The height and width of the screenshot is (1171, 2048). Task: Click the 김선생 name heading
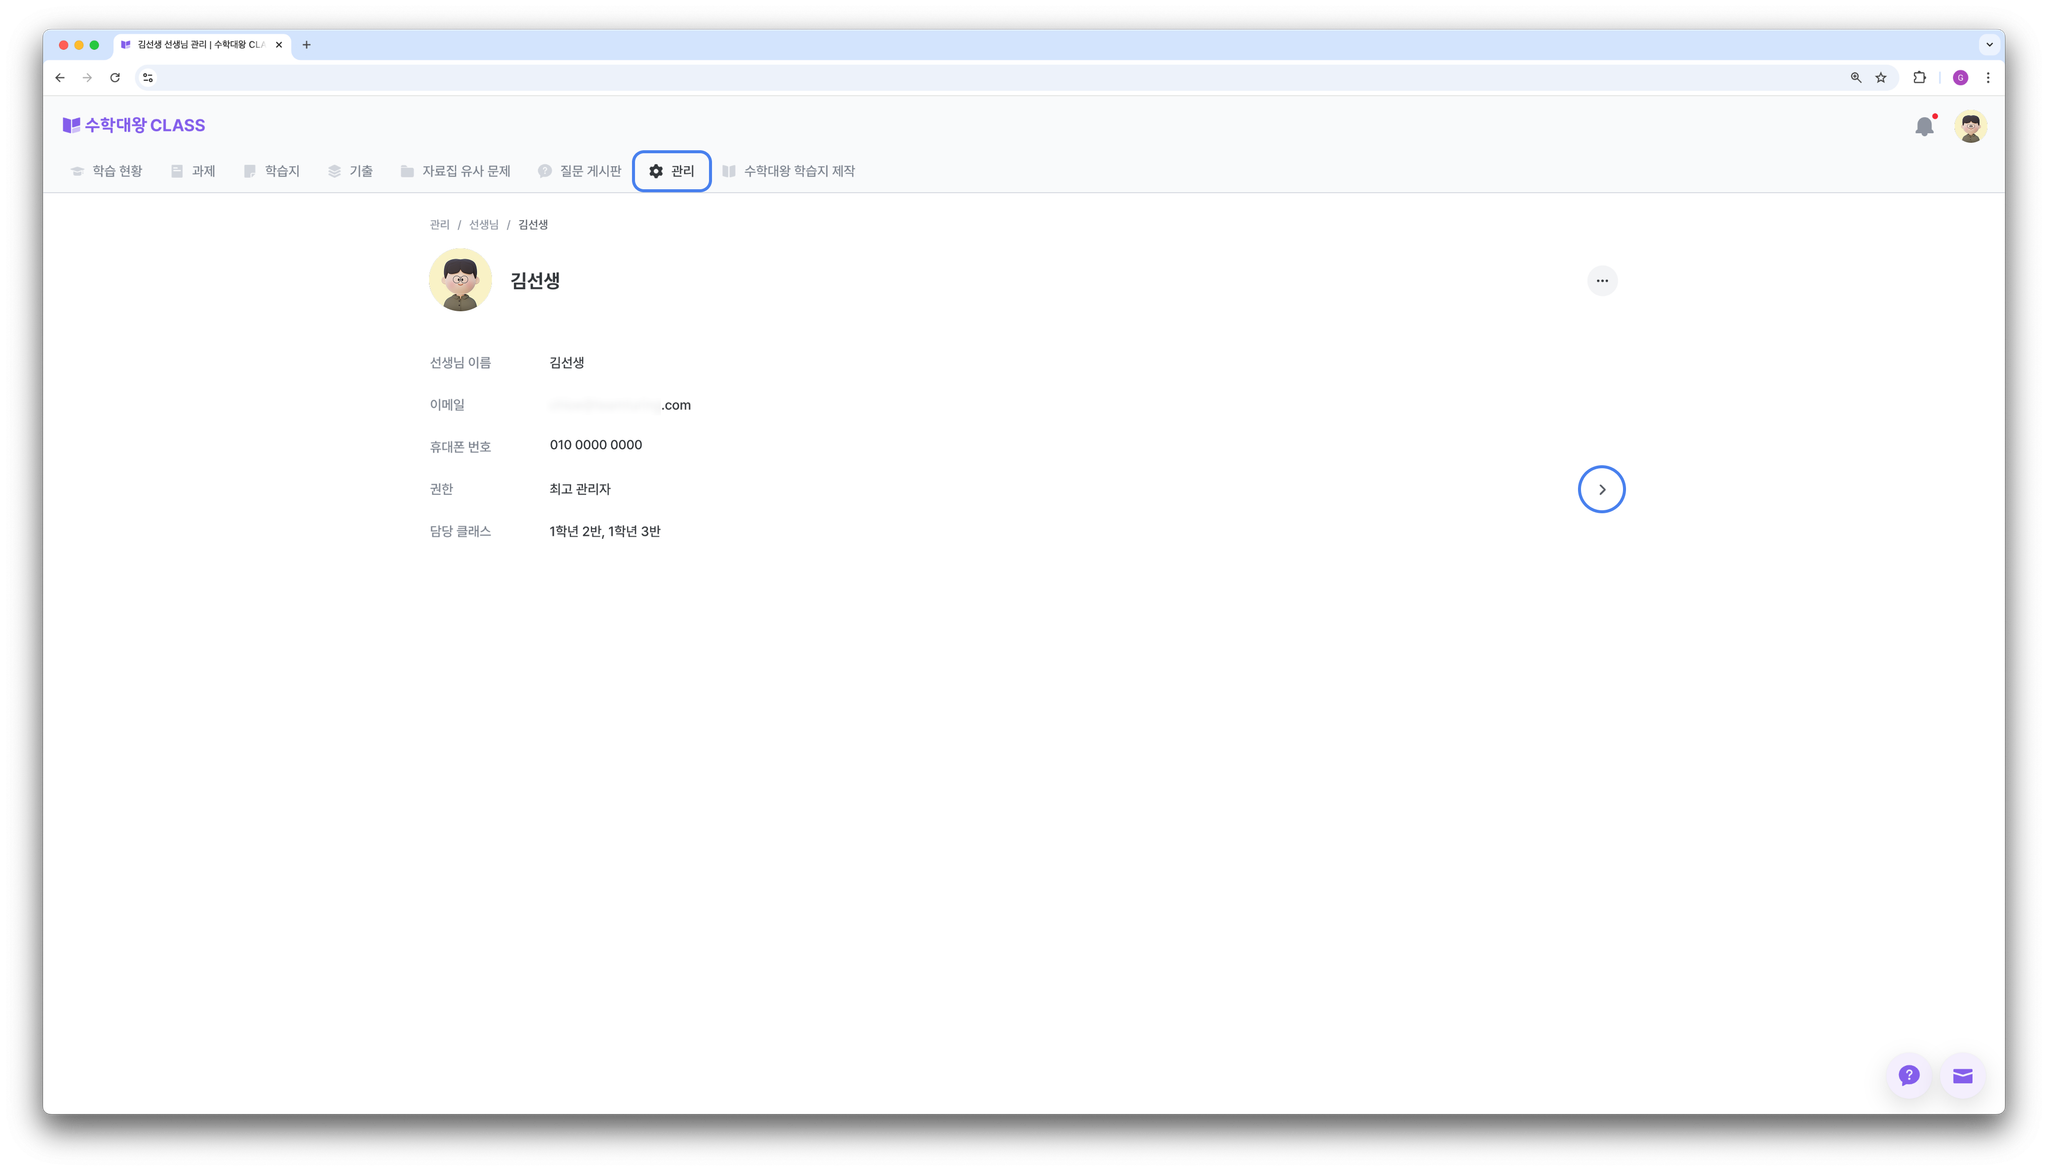(x=535, y=281)
